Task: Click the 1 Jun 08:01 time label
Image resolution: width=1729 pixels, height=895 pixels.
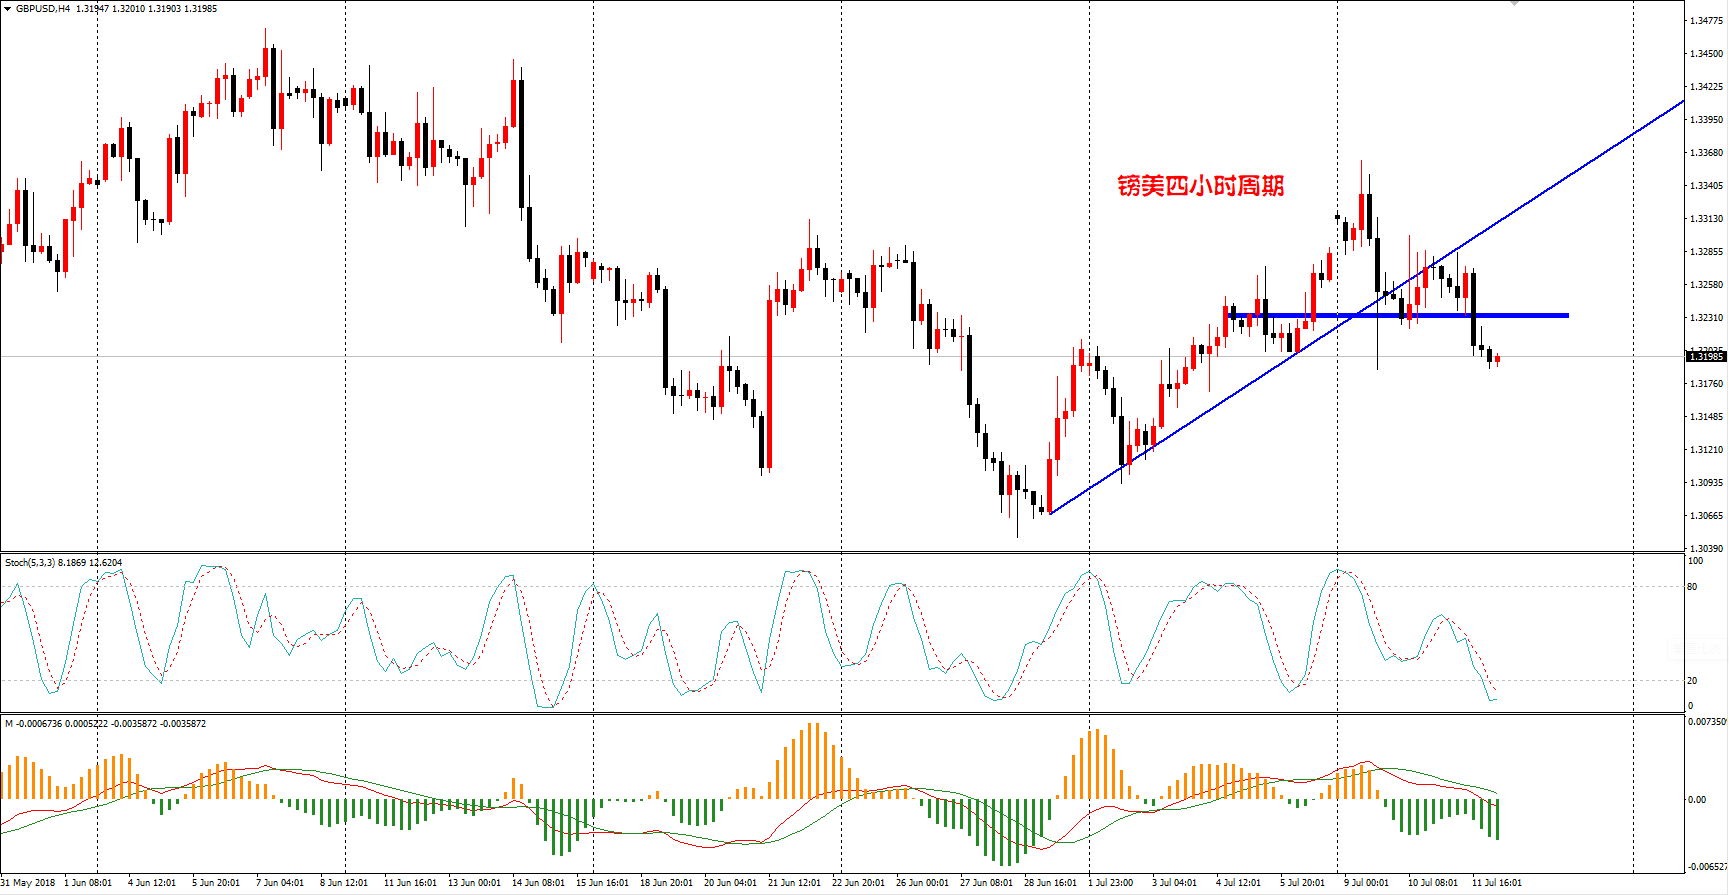Action: coord(88,883)
